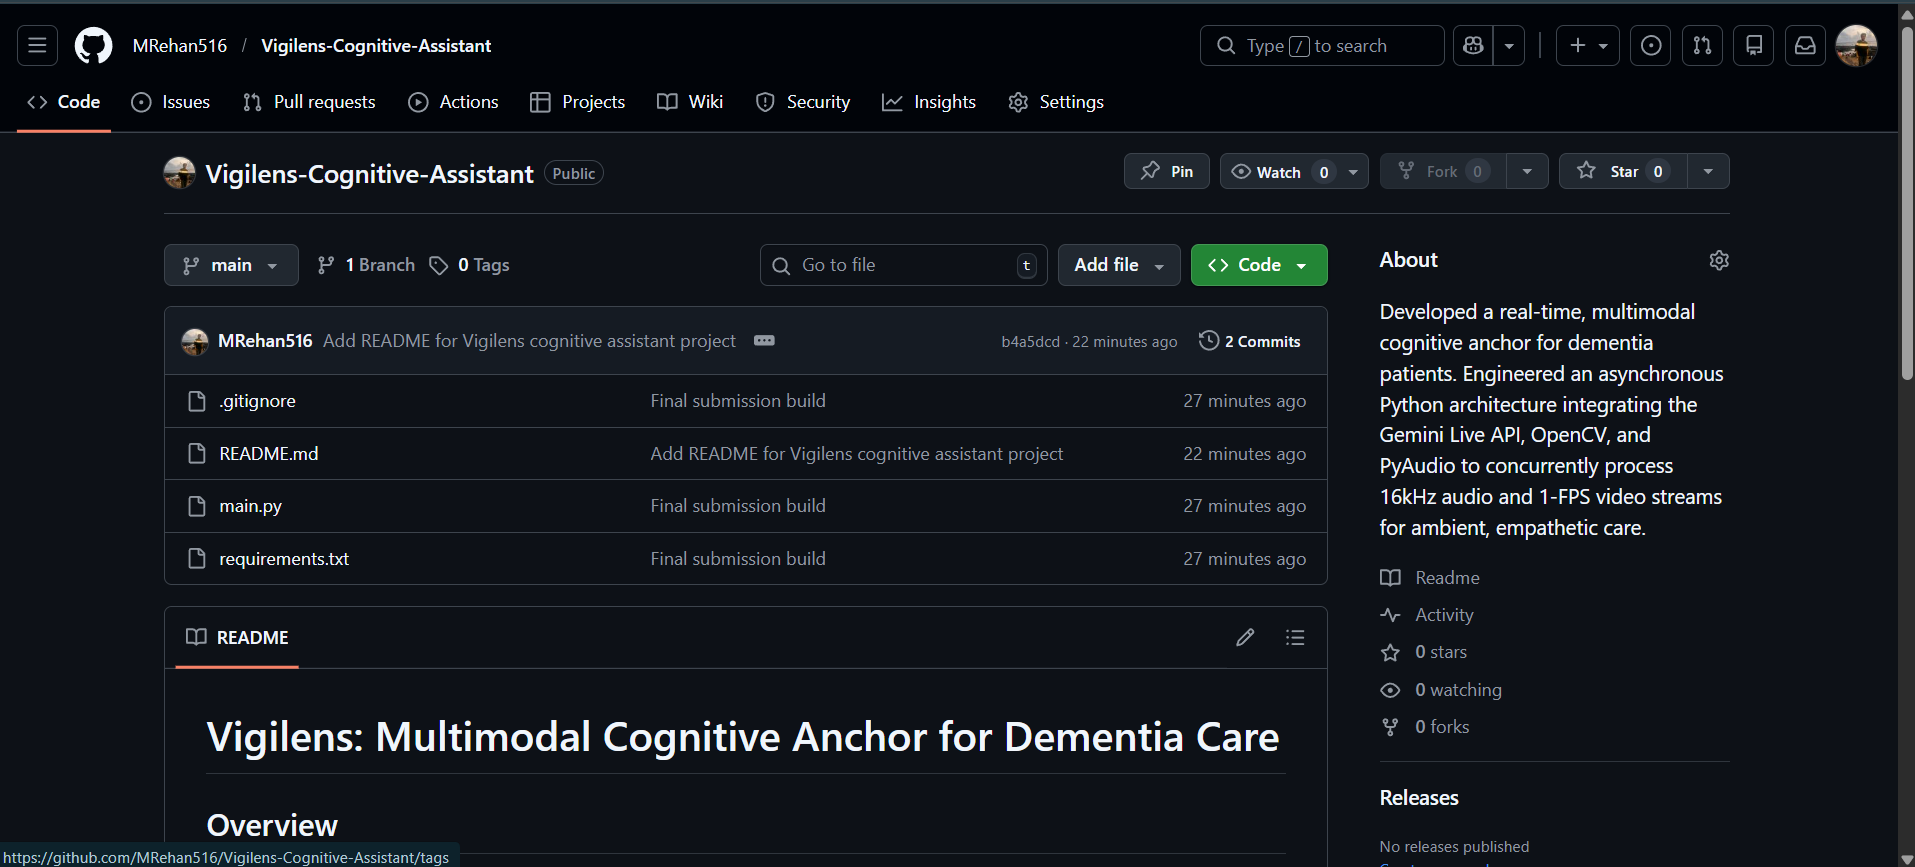Show README outline list icon

pos(1295,637)
